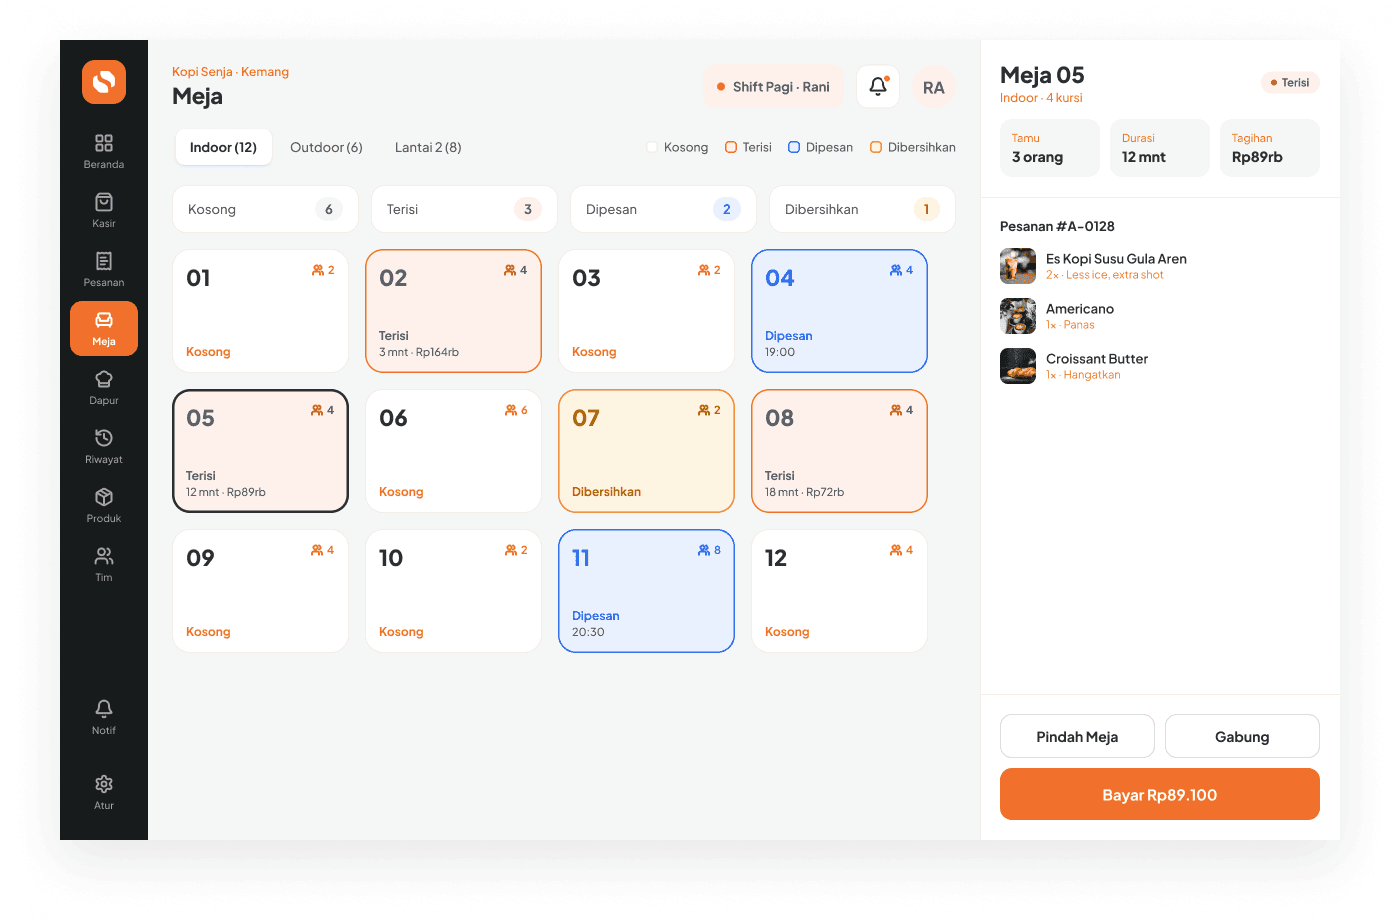Viewport: 1400px width, 920px height.
Task: Click the Americano item thumbnail
Action: click(x=1018, y=316)
